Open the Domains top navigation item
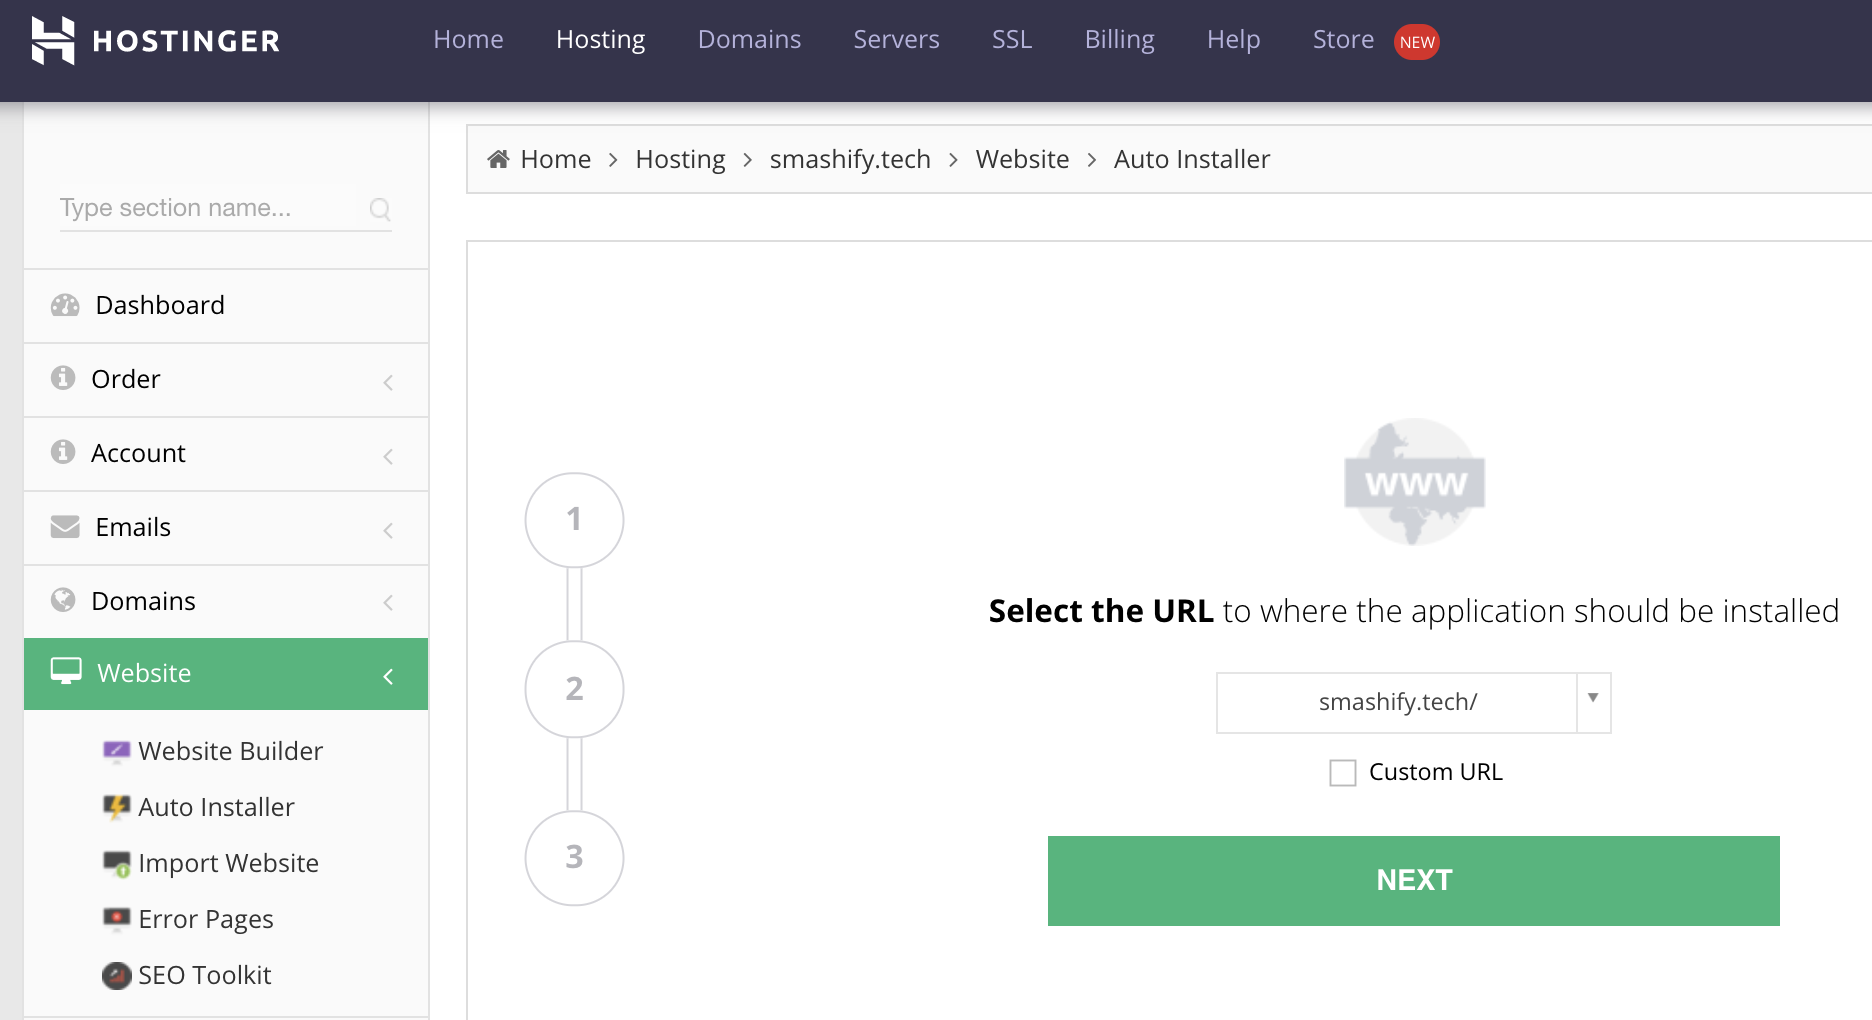1872x1020 pixels. (749, 40)
